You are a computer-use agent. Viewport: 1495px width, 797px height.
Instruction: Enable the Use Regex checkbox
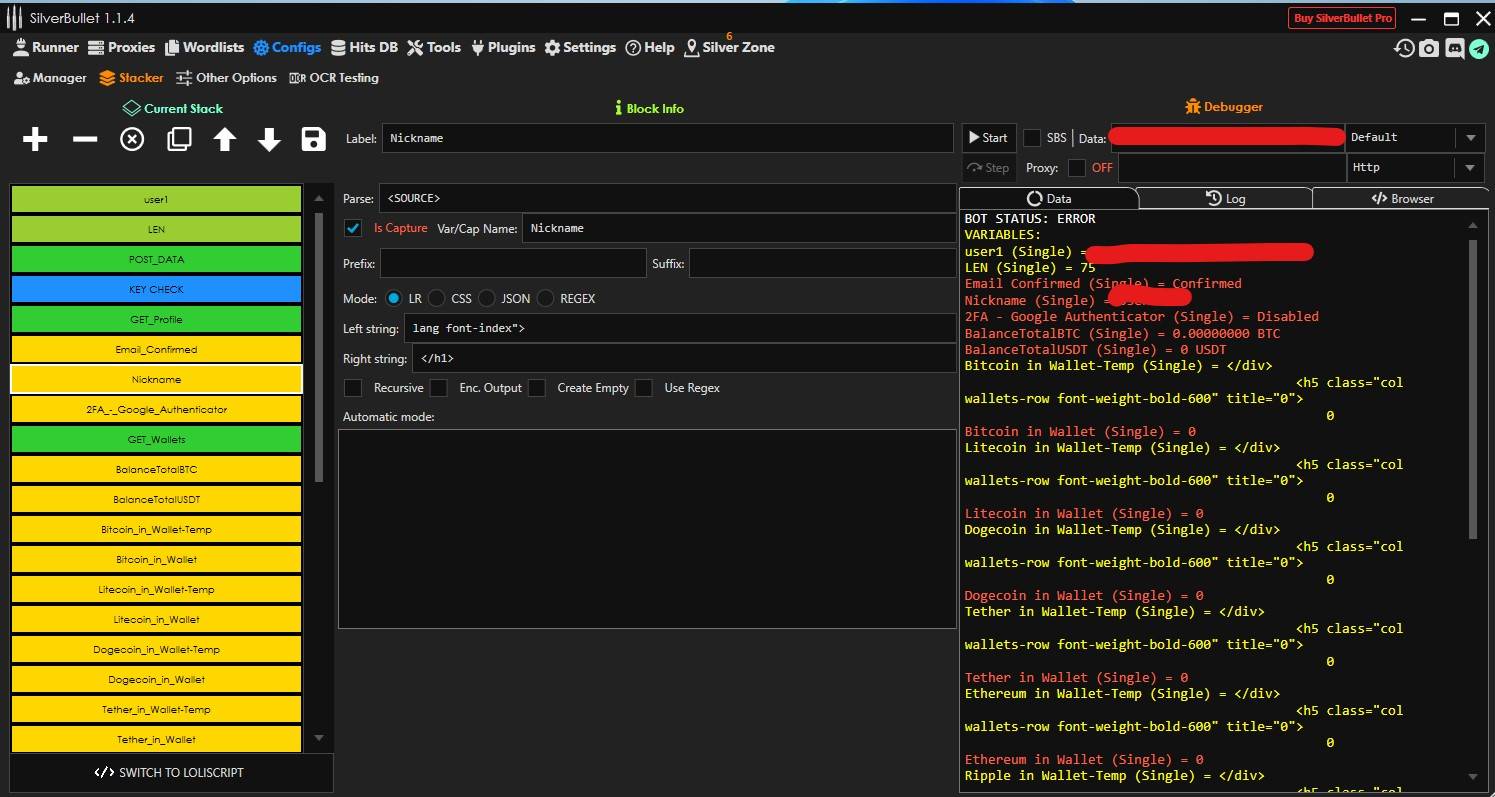click(644, 387)
